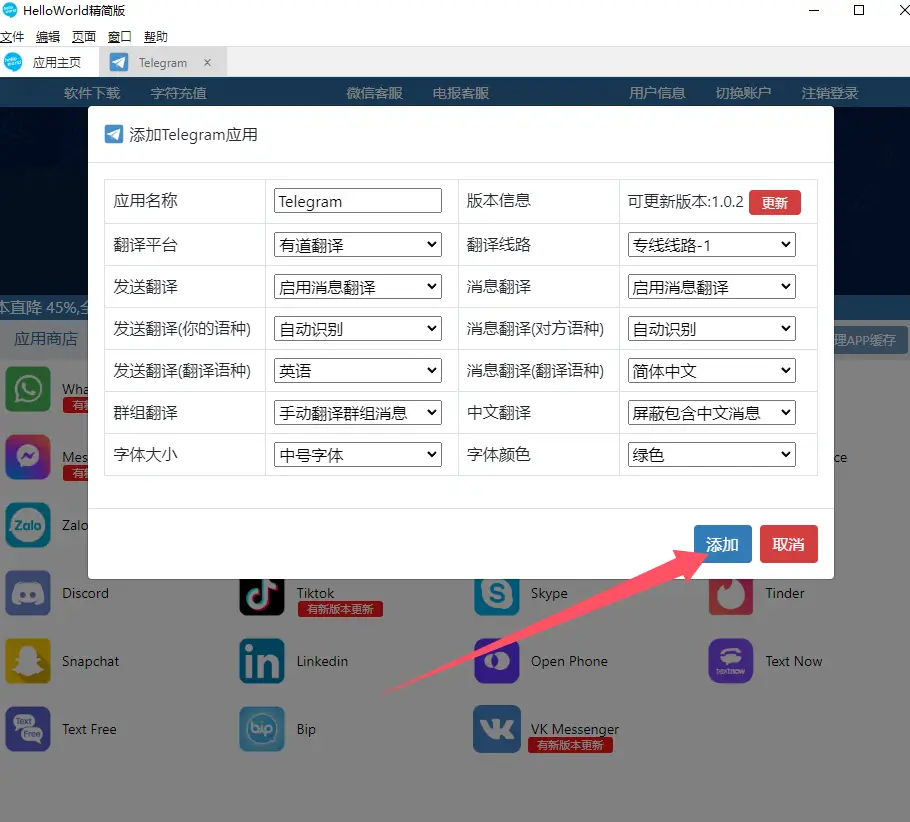Click the 可更新版本:1.0.2 text
The height and width of the screenshot is (822, 910).
click(x=685, y=201)
